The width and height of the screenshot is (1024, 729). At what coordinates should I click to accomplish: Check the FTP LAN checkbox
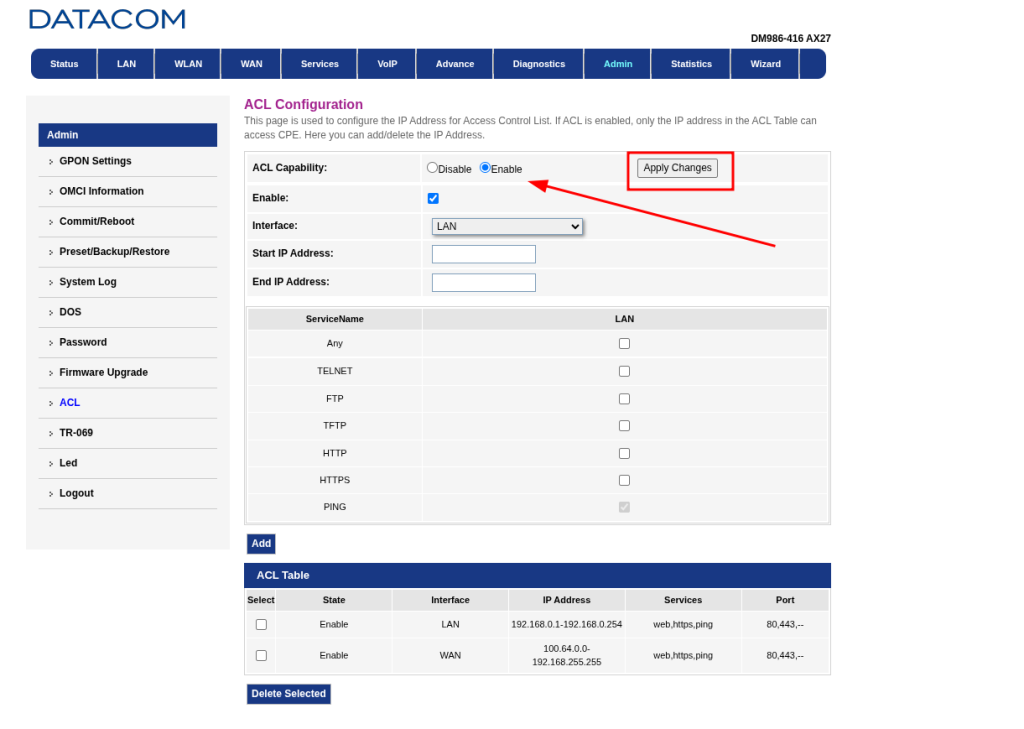(624, 398)
